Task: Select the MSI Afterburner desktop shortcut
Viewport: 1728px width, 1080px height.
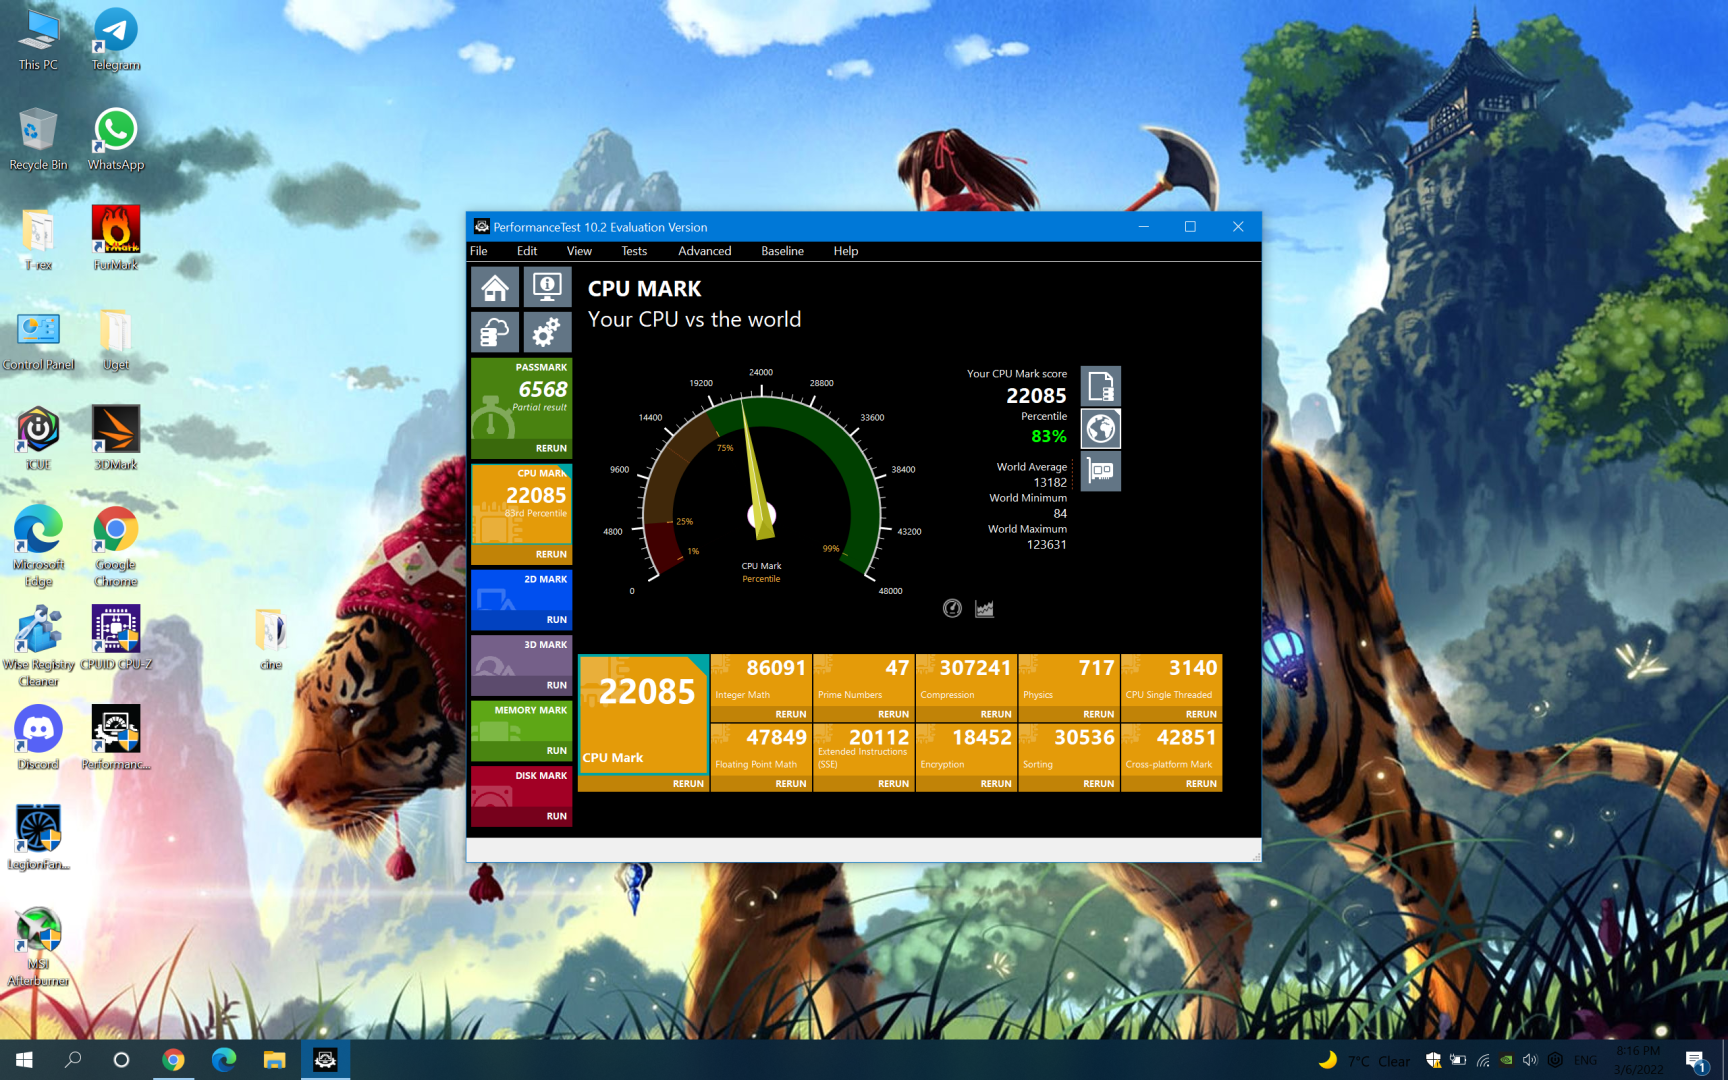Action: click(x=38, y=946)
